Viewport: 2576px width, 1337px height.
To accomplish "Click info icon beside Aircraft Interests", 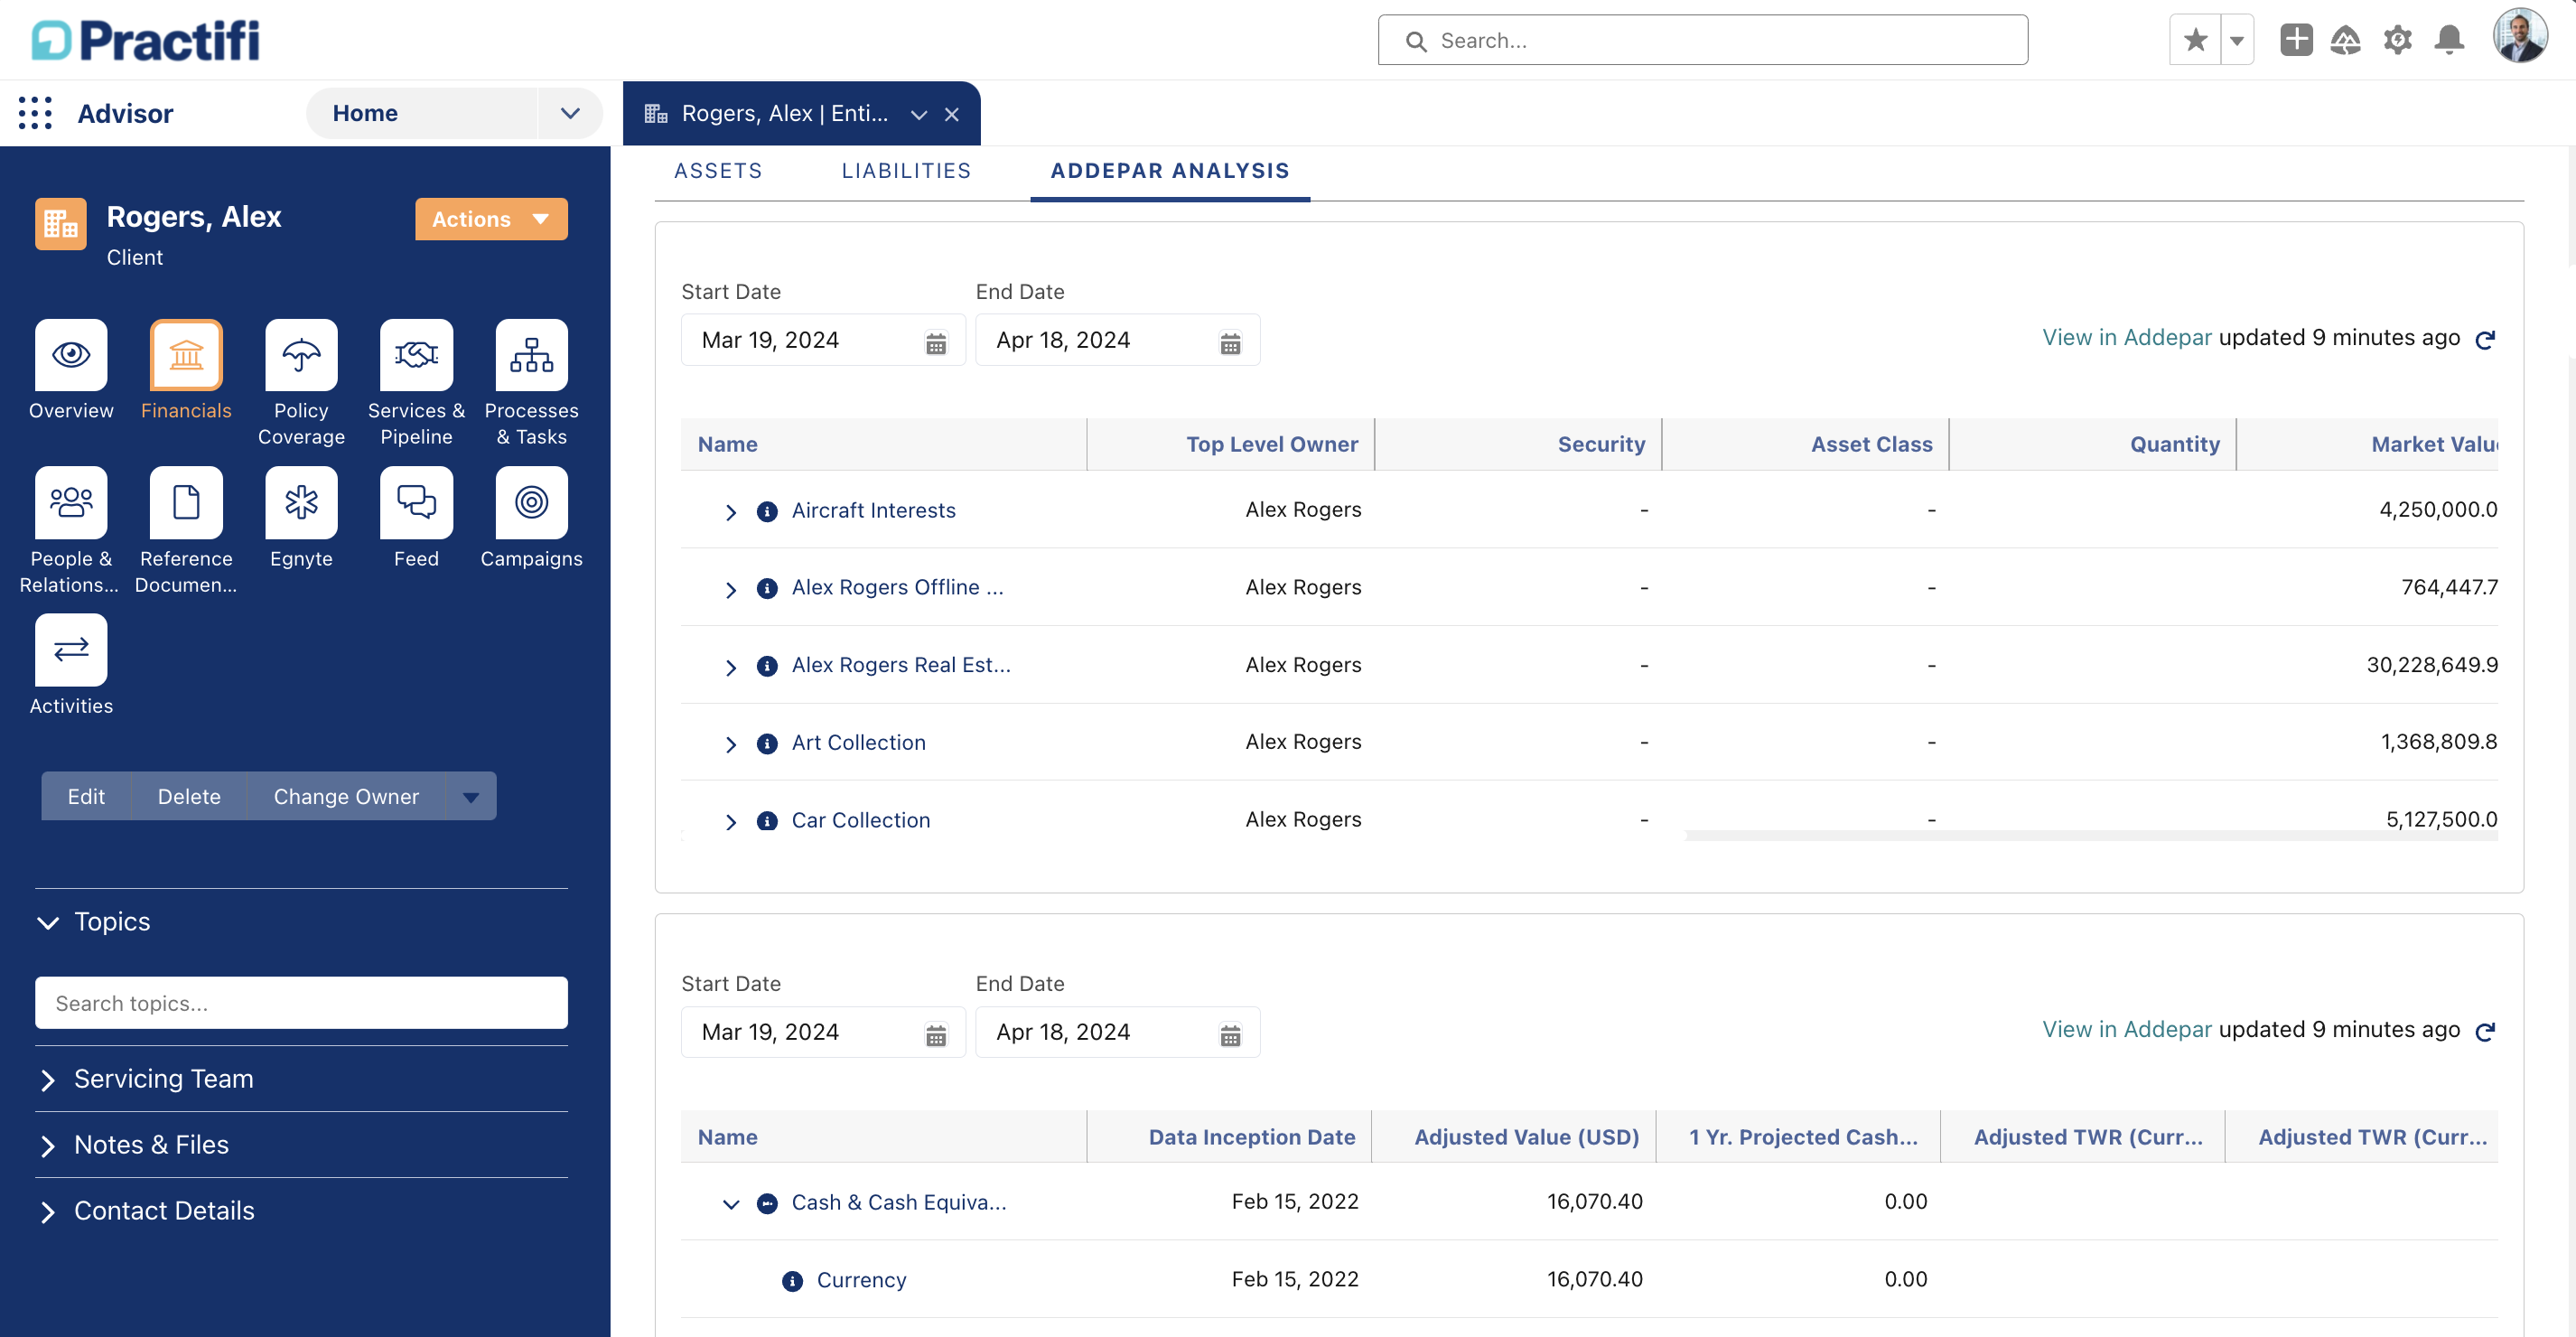I will (x=767, y=512).
